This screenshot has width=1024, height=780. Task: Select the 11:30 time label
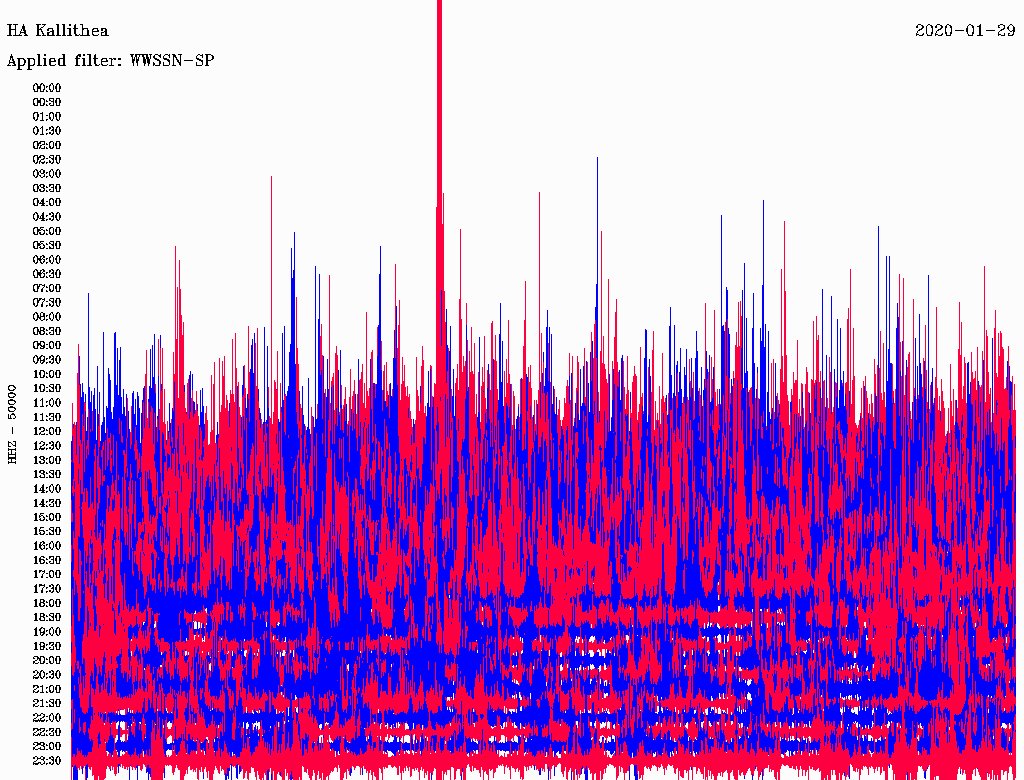click(x=47, y=417)
